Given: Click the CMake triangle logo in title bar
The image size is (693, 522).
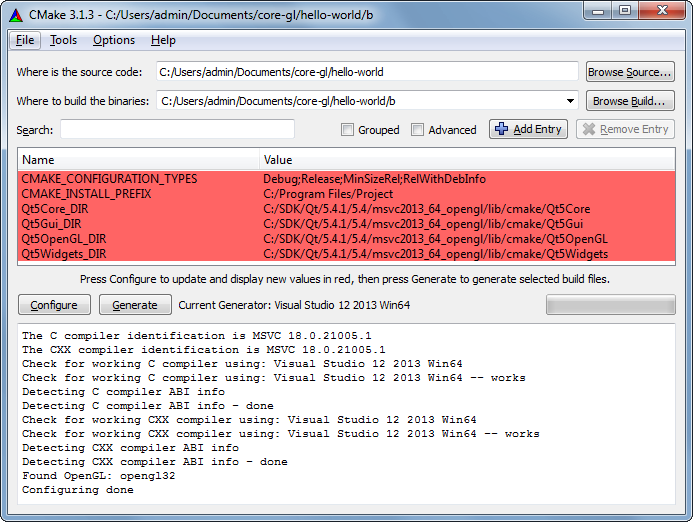Looking at the screenshot, I should coord(16,15).
